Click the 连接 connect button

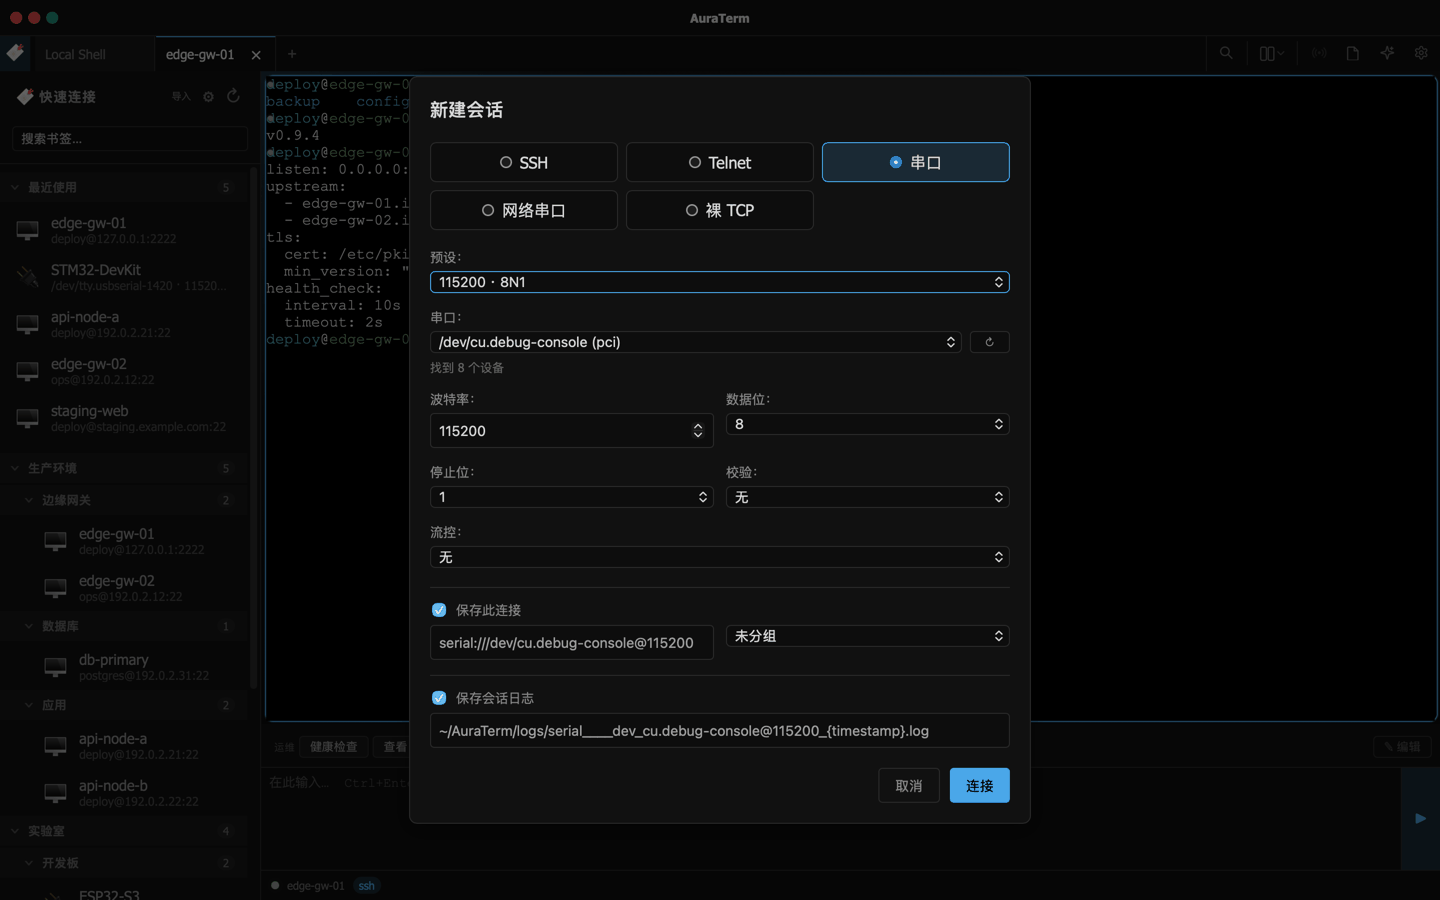[979, 786]
